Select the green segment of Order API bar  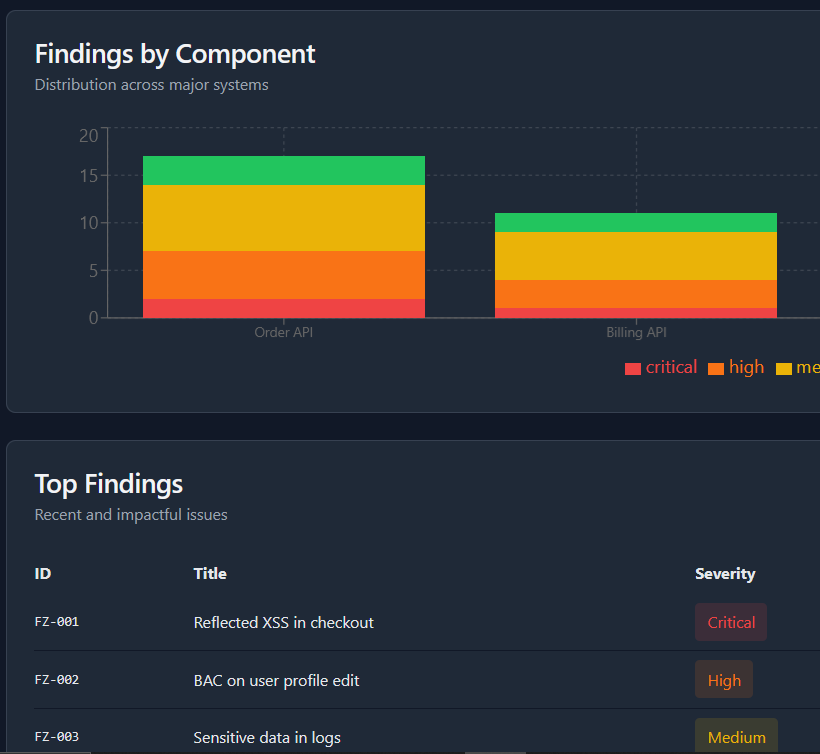tap(284, 171)
